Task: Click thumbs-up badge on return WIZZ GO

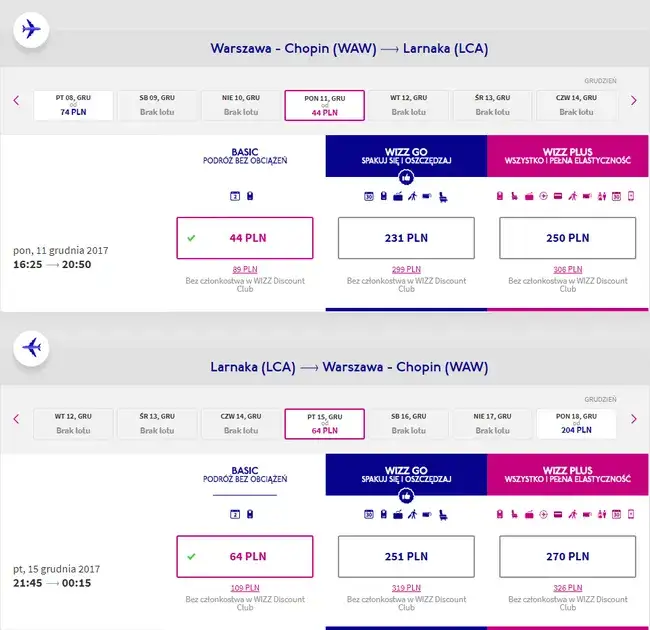Action: (406, 496)
